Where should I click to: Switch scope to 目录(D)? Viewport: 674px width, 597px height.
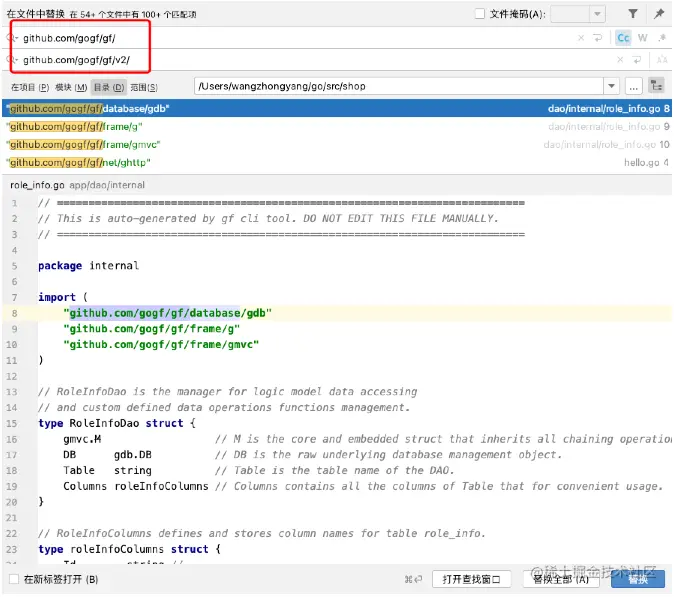coord(109,87)
